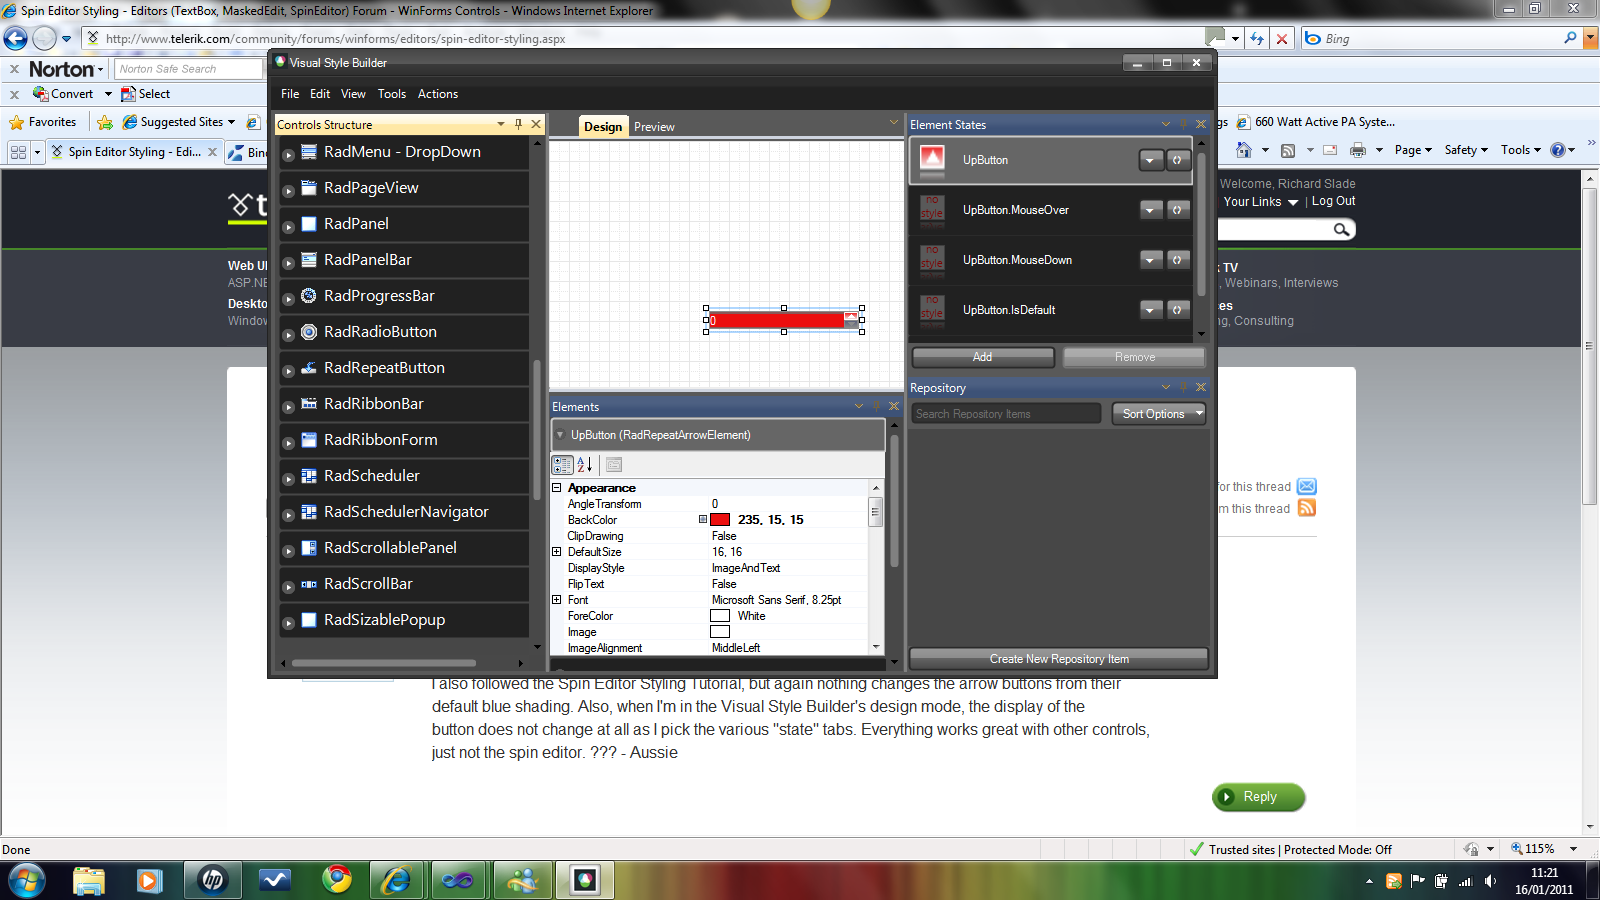This screenshot has width=1600, height=900.
Task: Open the View menu in Visual Style Builder
Action: (353, 94)
